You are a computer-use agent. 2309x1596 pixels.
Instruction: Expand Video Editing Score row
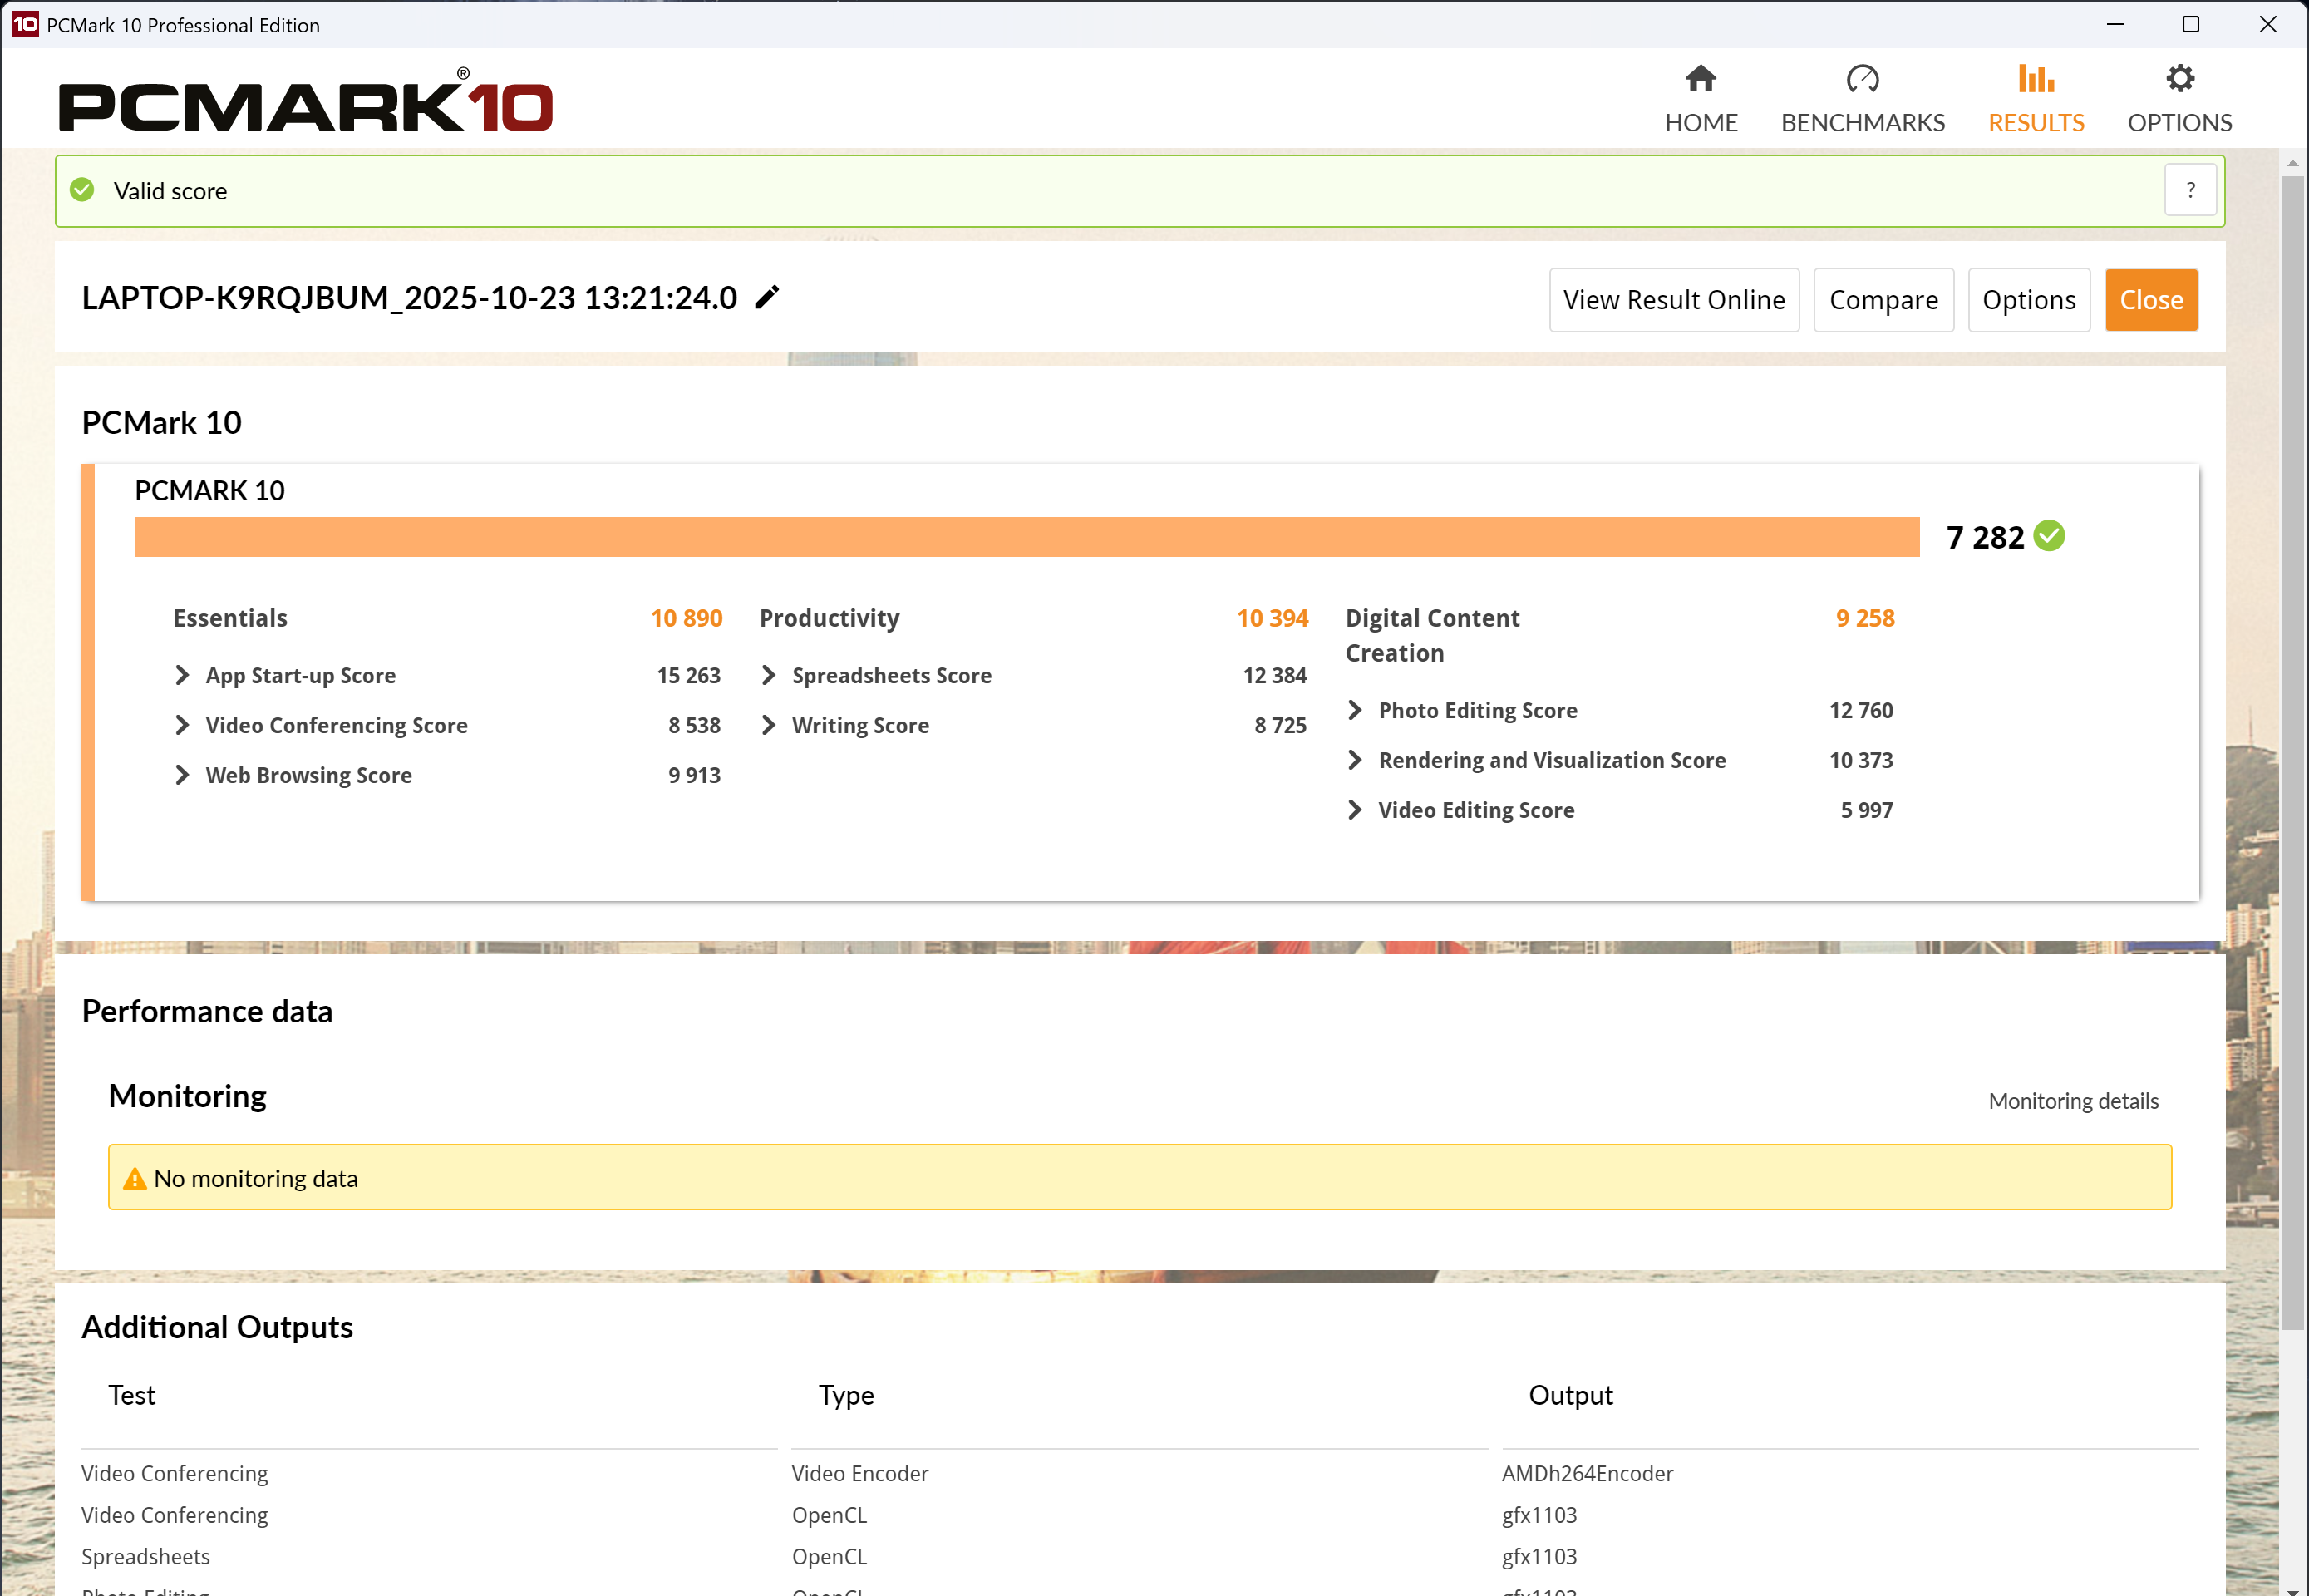pyautogui.click(x=1354, y=811)
